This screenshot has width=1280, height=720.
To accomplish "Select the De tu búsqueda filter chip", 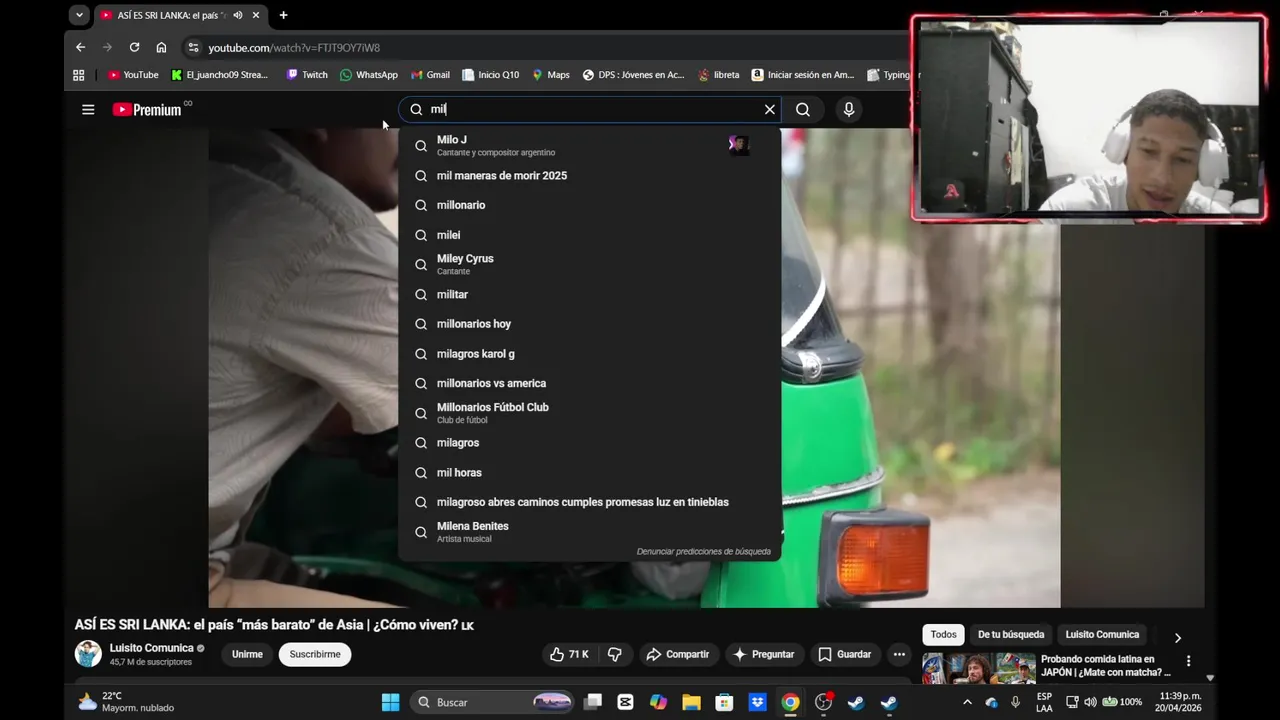I will (1011, 635).
